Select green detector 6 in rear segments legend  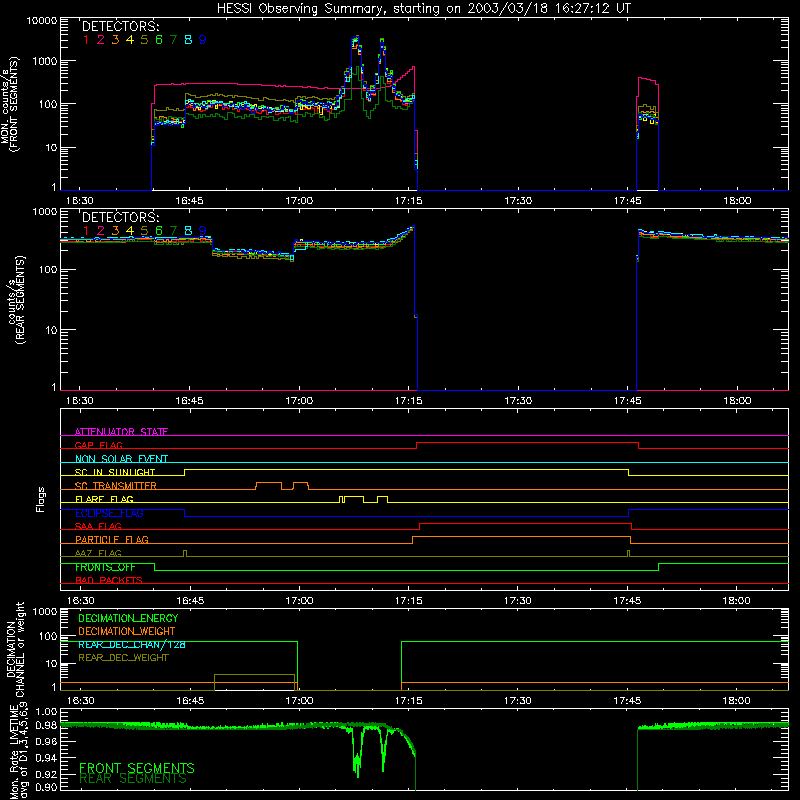coord(159,231)
